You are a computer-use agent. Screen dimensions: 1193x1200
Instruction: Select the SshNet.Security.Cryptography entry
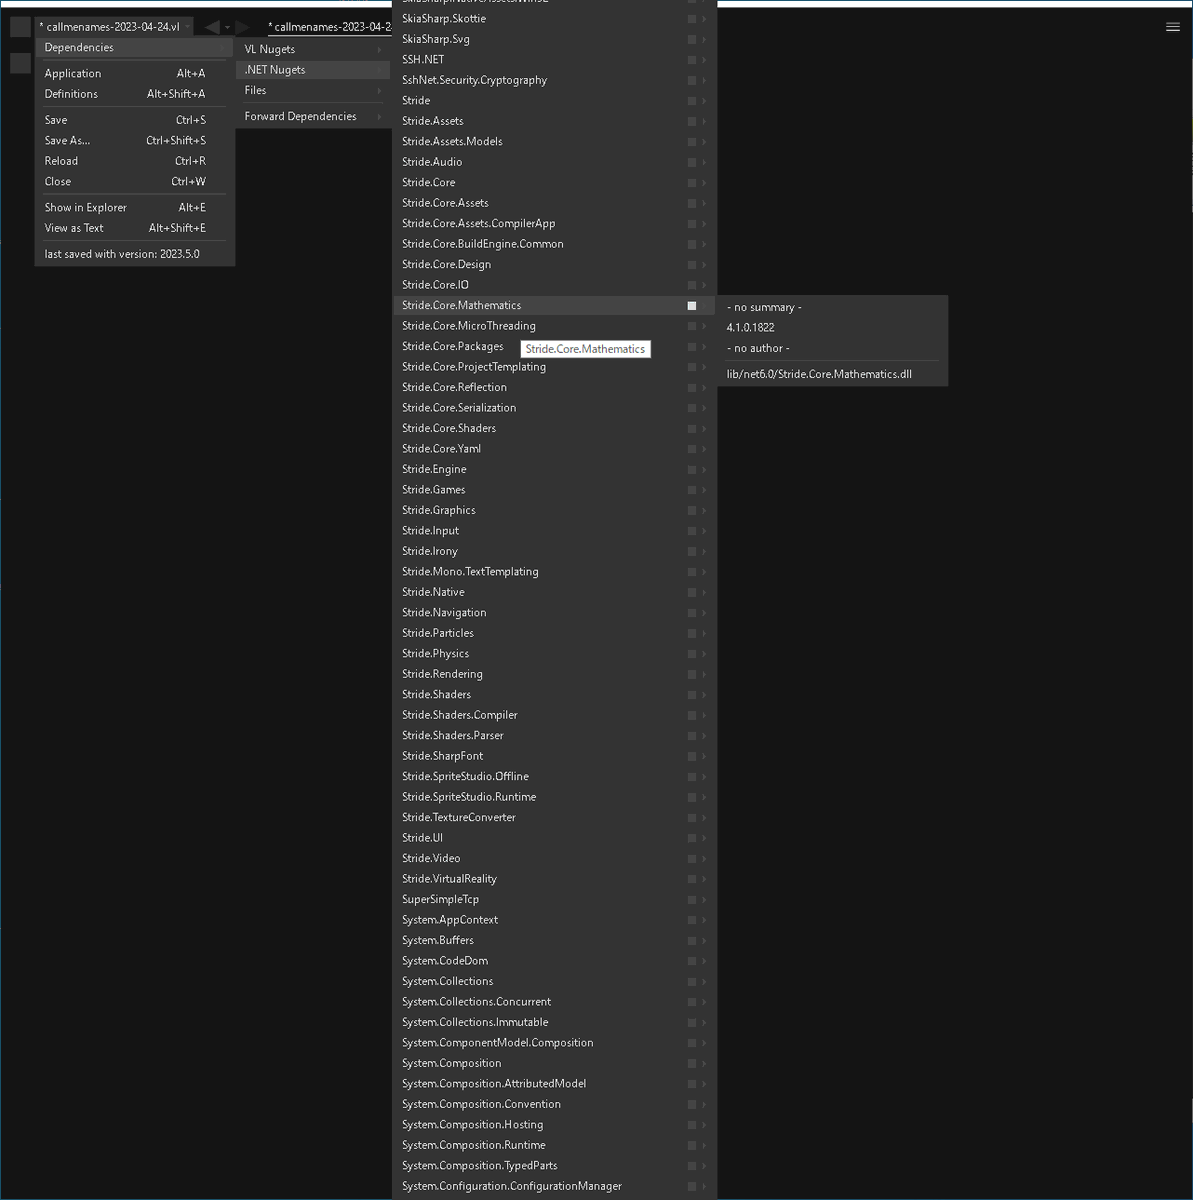(555, 80)
